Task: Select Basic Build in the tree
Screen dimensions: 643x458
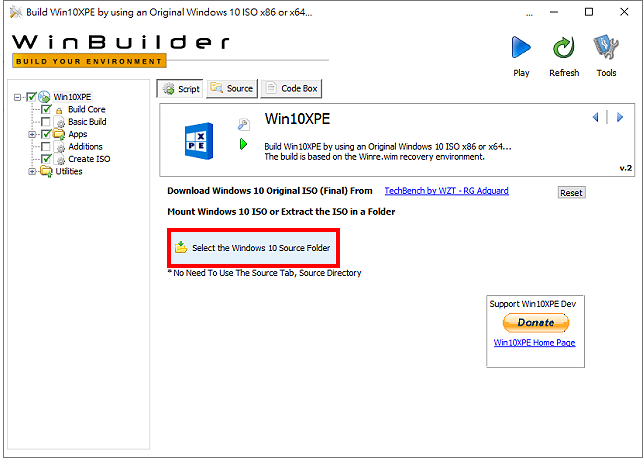Action: pos(87,122)
